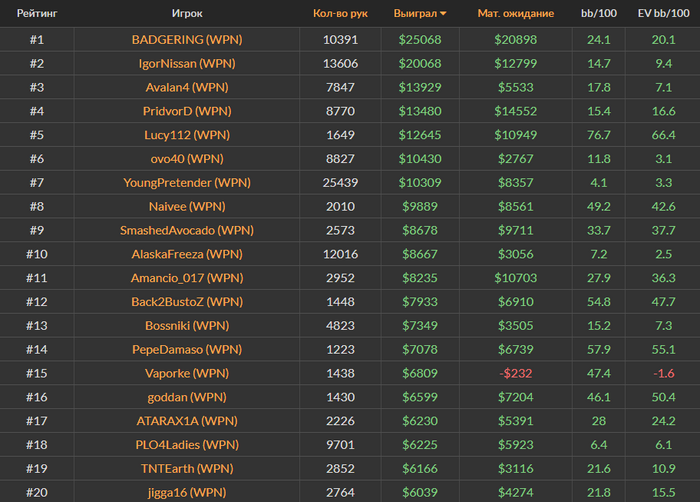View YoungPretender (WPN) player stats

[x=187, y=182]
